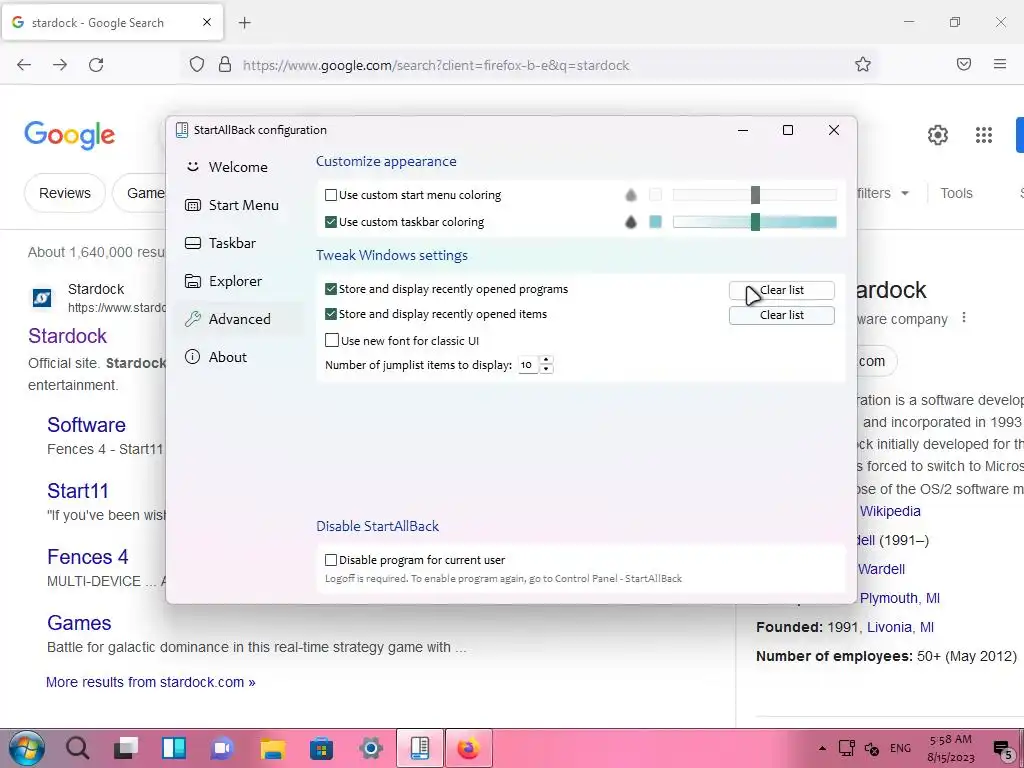Open the three-dot menu beside company subtitle
Image resolution: width=1024 pixels, height=768 pixels.
pyautogui.click(x=964, y=318)
